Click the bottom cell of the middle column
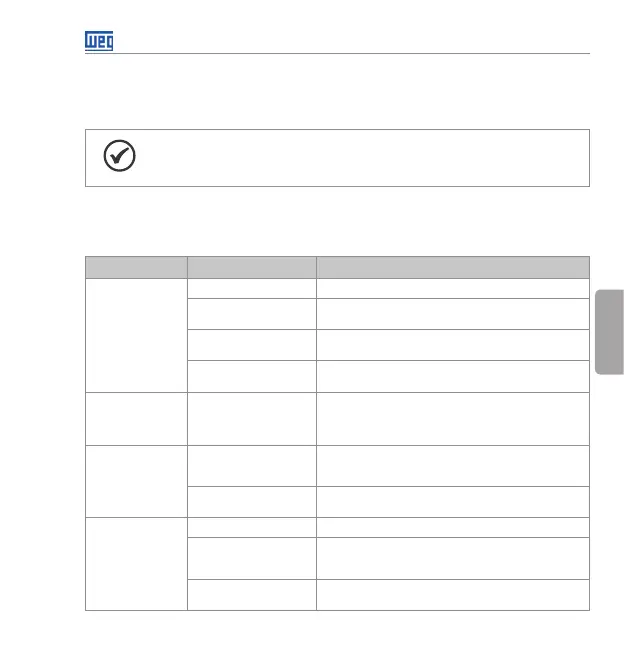 pyautogui.click(x=252, y=594)
